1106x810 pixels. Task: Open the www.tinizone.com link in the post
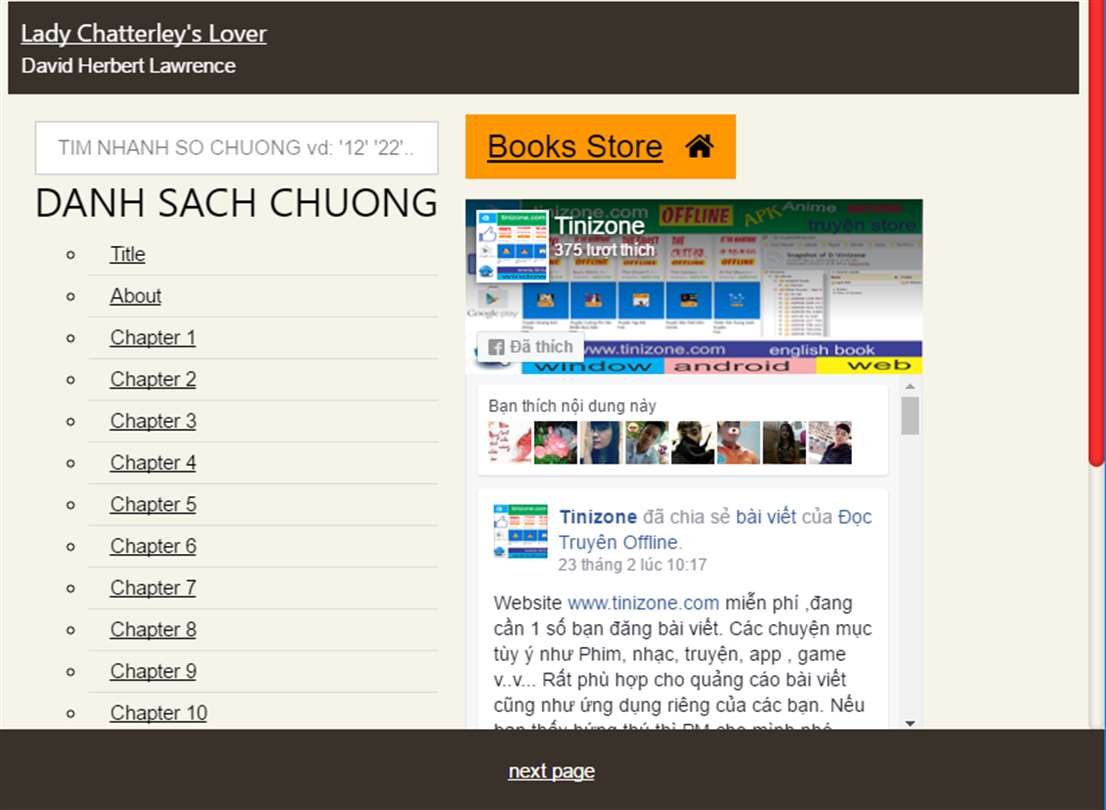(643, 603)
